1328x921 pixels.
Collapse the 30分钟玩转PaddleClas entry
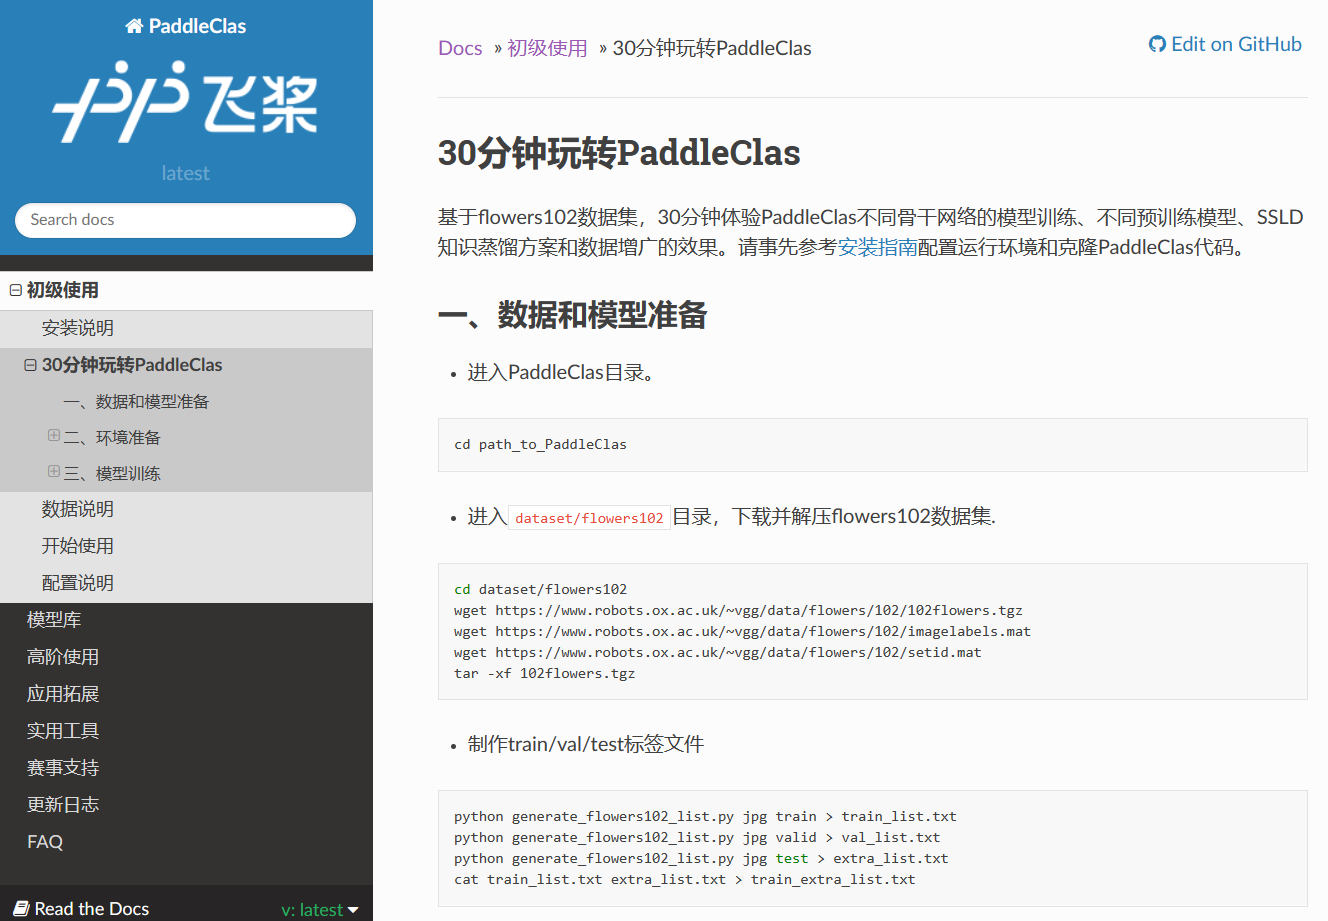pyautogui.click(x=29, y=364)
